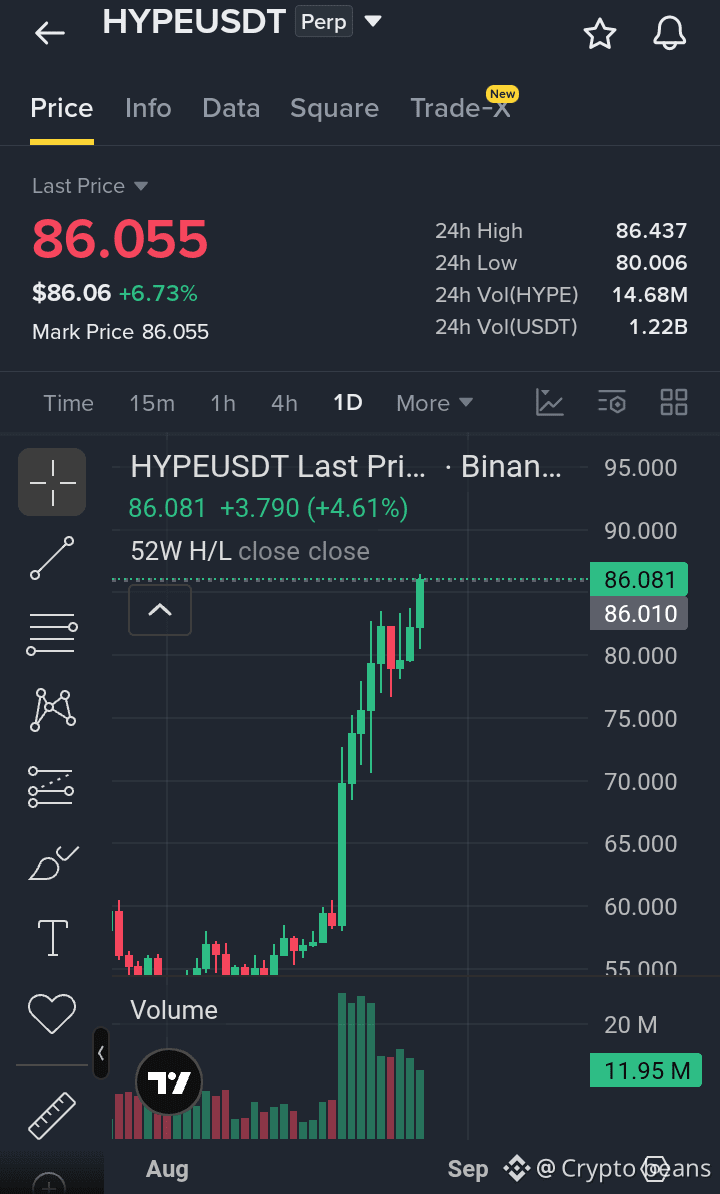Open the HYPEUSDT pair selector dropdown arrow

(372, 21)
